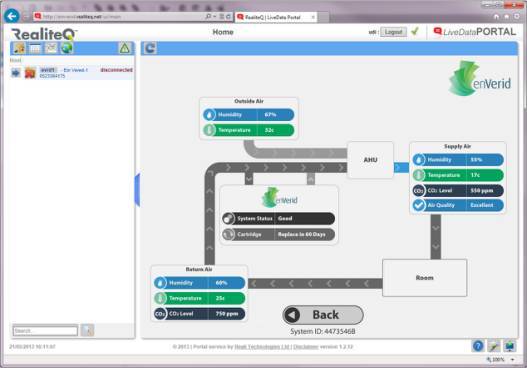This screenshot has height=368, width=527.
Task: Click the monitor icon at bottom right
Action: click(510, 346)
